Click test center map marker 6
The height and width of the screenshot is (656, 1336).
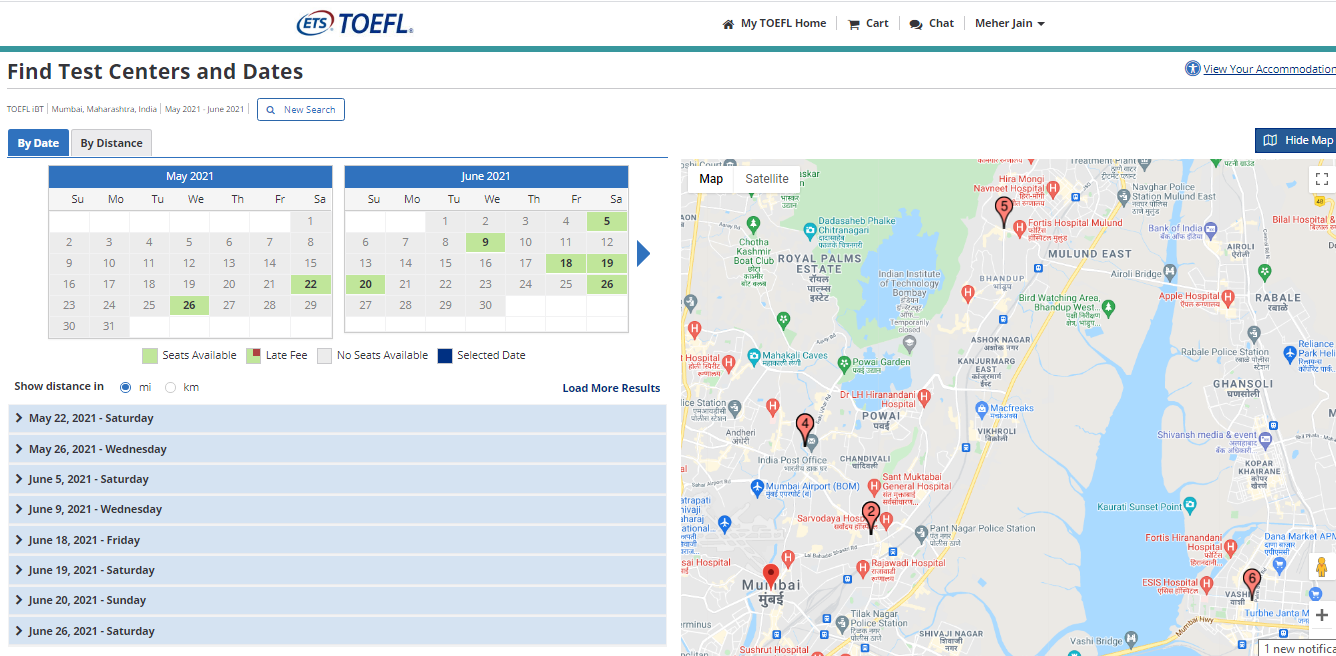[x=1251, y=582]
